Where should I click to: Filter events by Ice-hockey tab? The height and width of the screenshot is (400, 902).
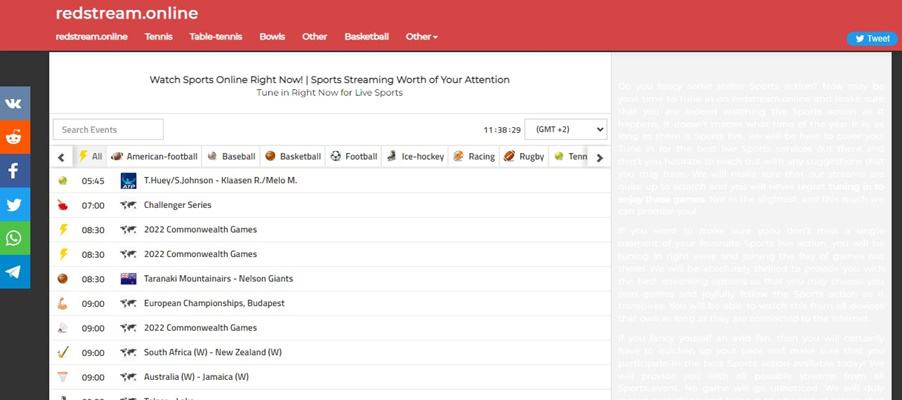click(x=415, y=157)
